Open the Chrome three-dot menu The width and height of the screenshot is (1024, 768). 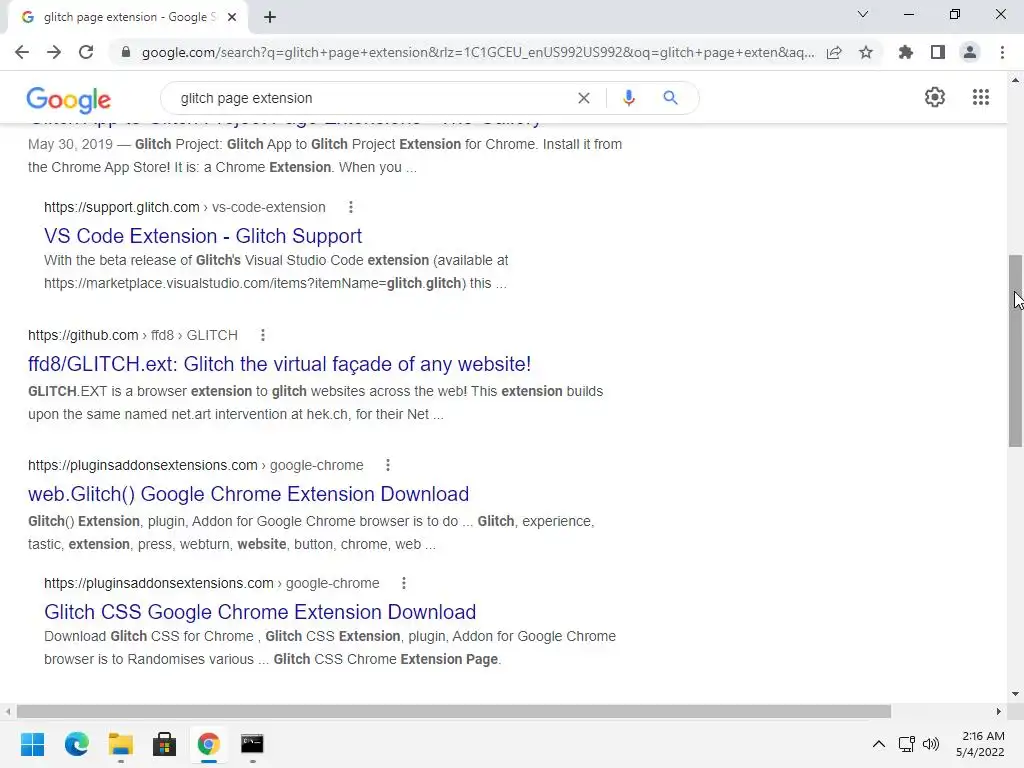point(1002,52)
